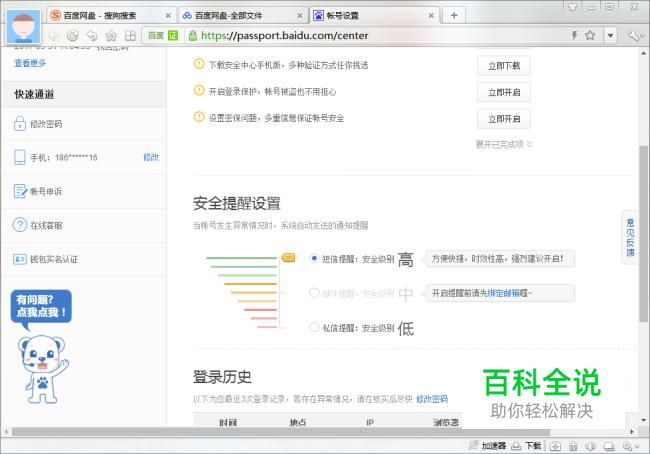Close the 百度网盘-全部文件 tab

pos(300,16)
